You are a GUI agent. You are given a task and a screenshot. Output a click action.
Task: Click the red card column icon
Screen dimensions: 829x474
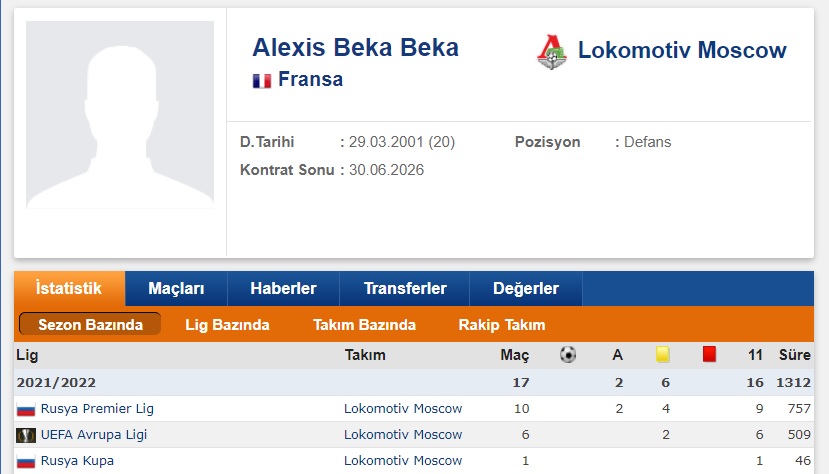[x=710, y=354]
